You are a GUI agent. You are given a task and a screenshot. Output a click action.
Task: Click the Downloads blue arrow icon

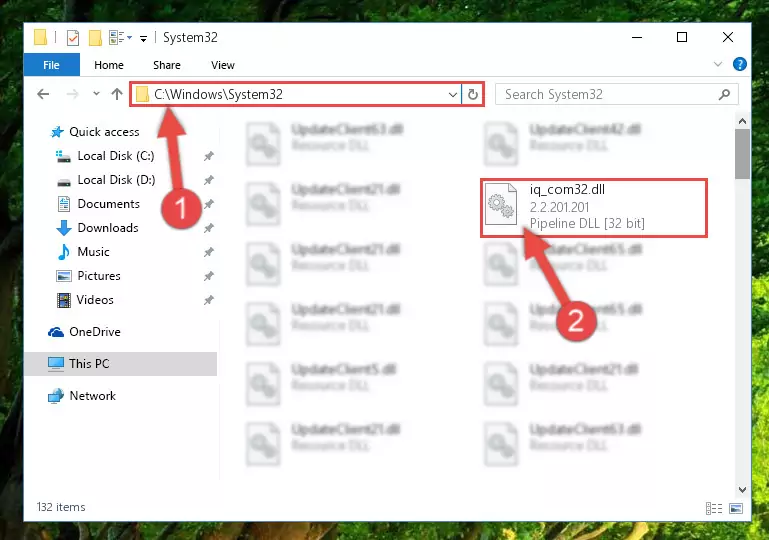click(64, 228)
